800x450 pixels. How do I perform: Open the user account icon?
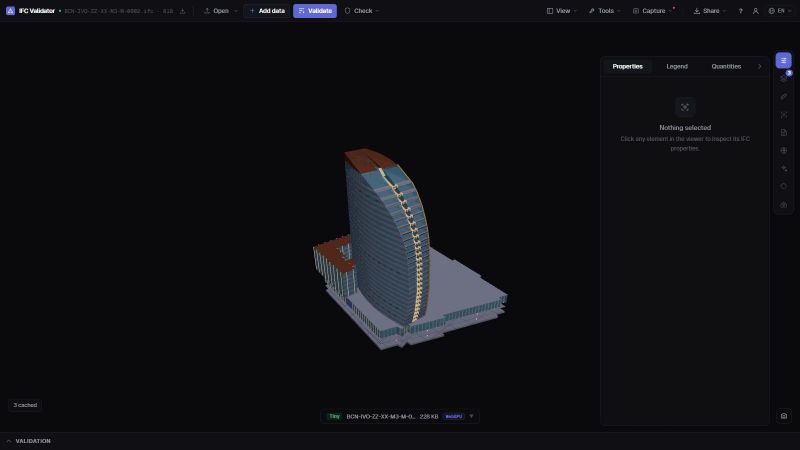pos(756,11)
